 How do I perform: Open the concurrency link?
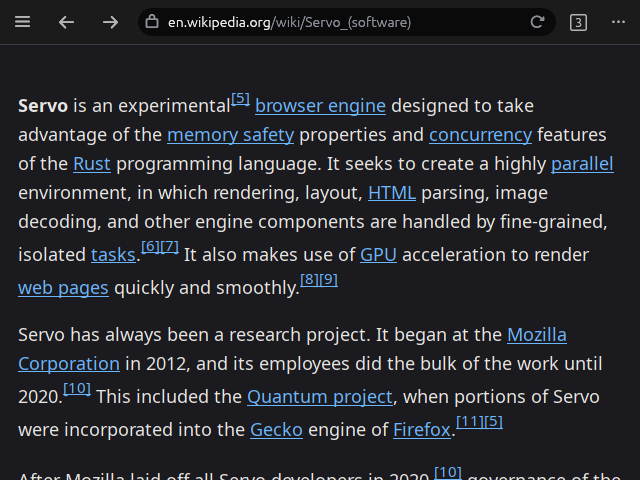[480, 135]
